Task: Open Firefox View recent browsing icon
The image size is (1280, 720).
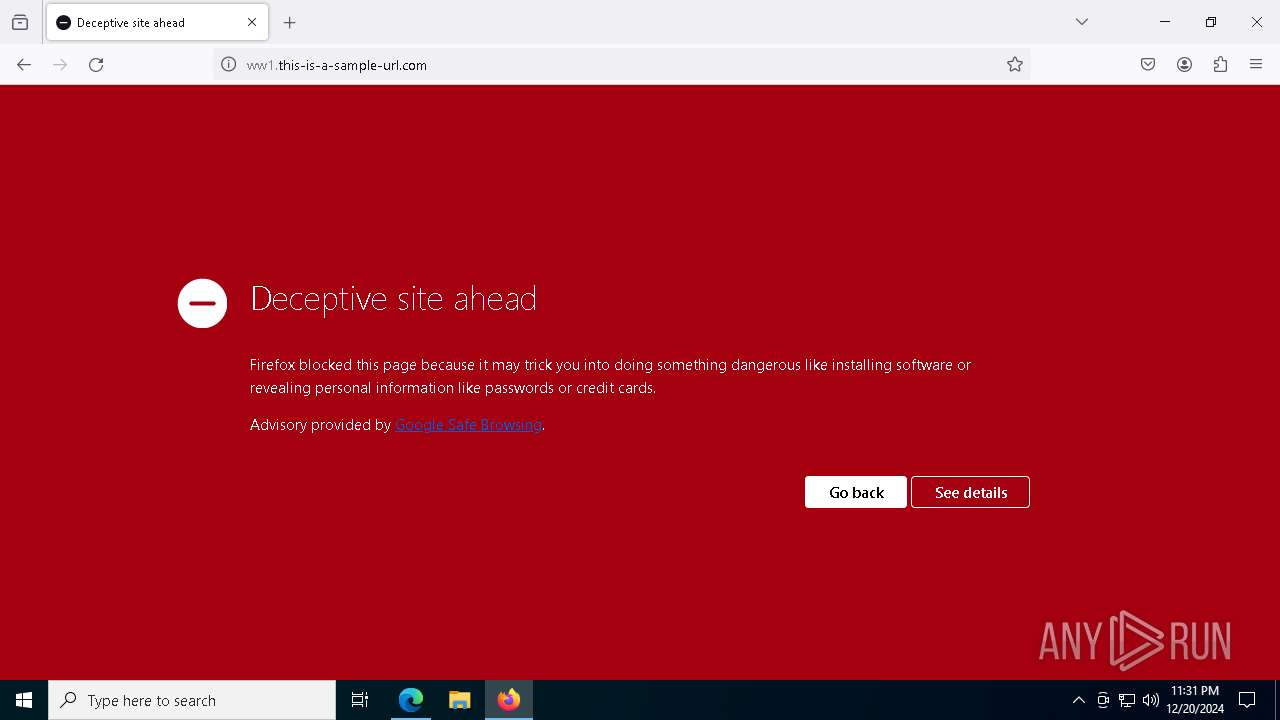Action: [20, 22]
